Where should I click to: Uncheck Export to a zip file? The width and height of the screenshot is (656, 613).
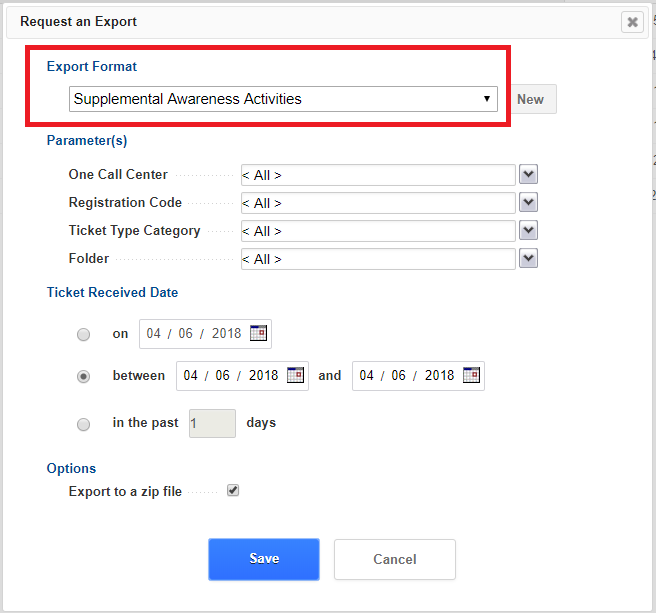tap(233, 490)
